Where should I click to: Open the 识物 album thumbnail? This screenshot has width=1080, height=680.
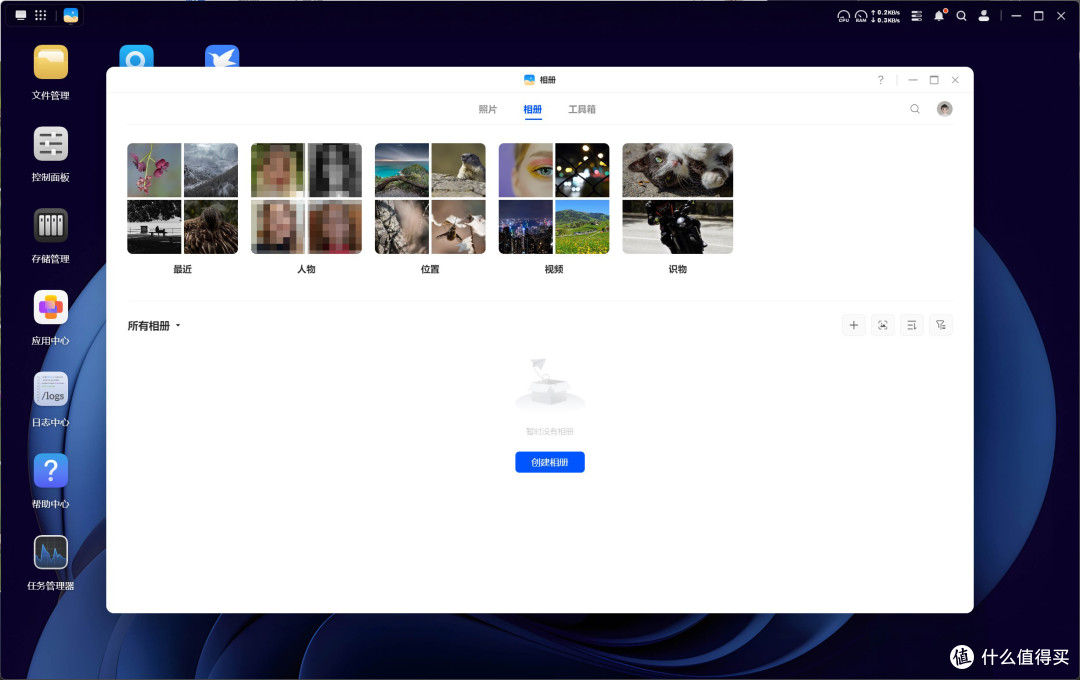click(678, 198)
